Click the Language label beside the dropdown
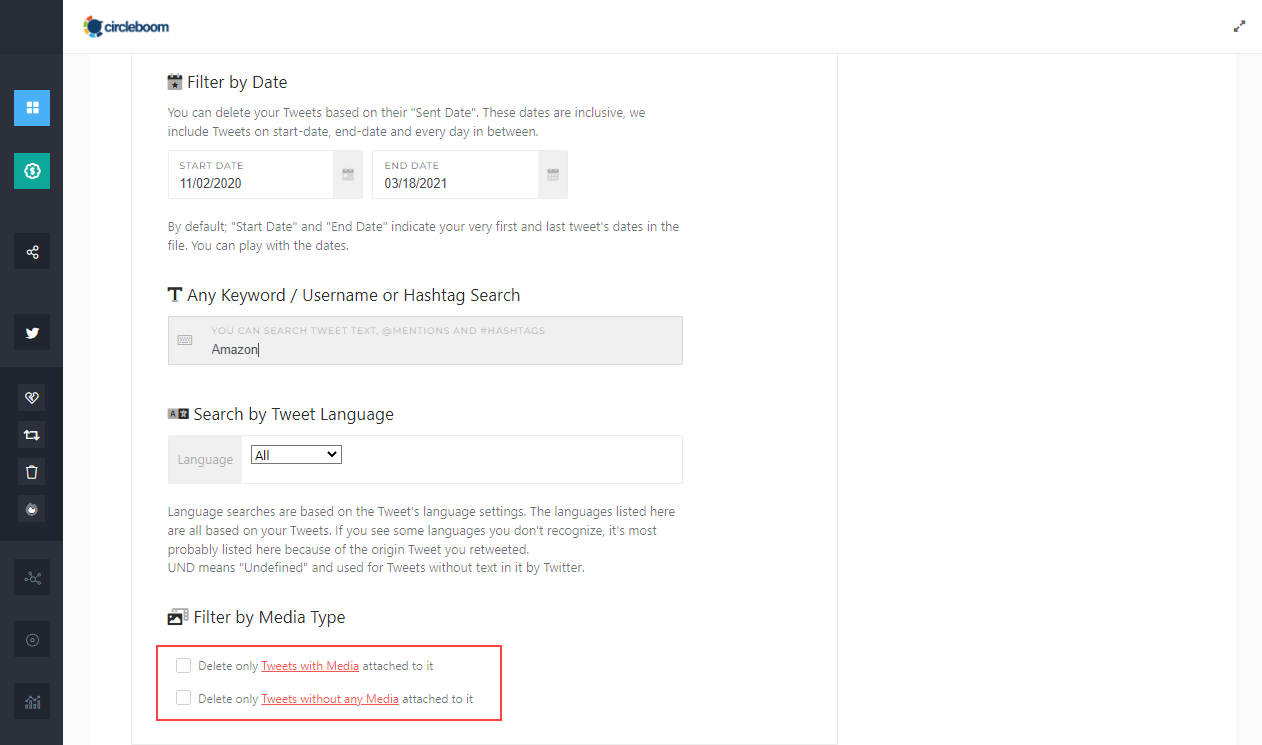1262x745 pixels. tap(205, 460)
